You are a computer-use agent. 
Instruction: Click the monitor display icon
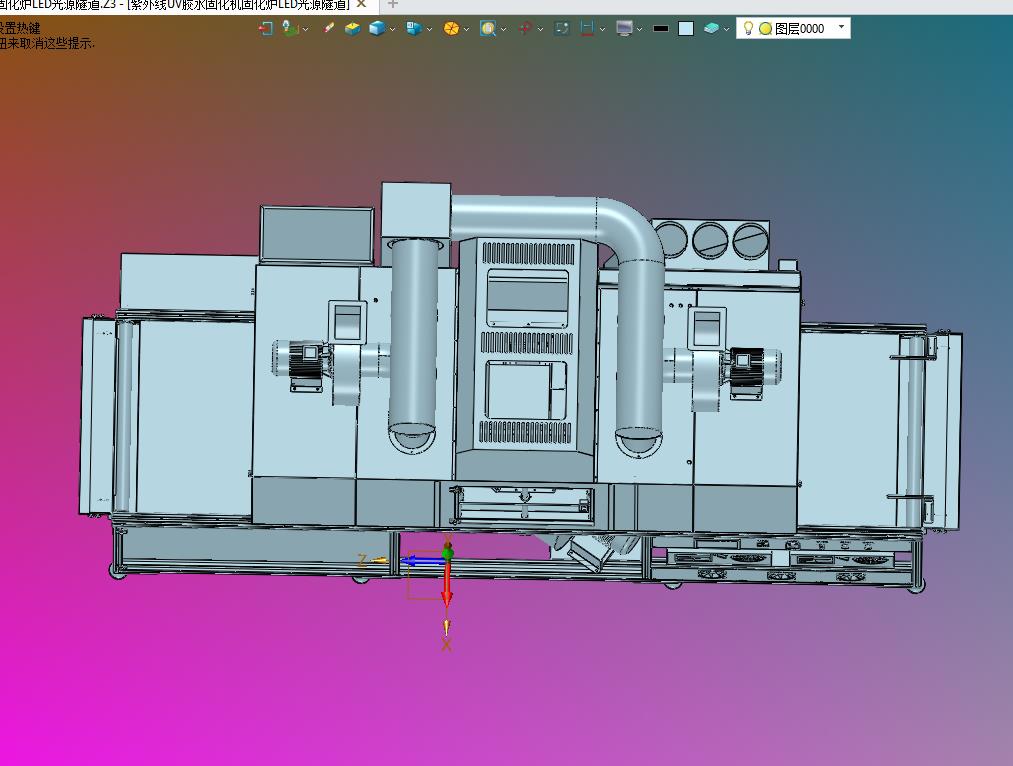[624, 28]
